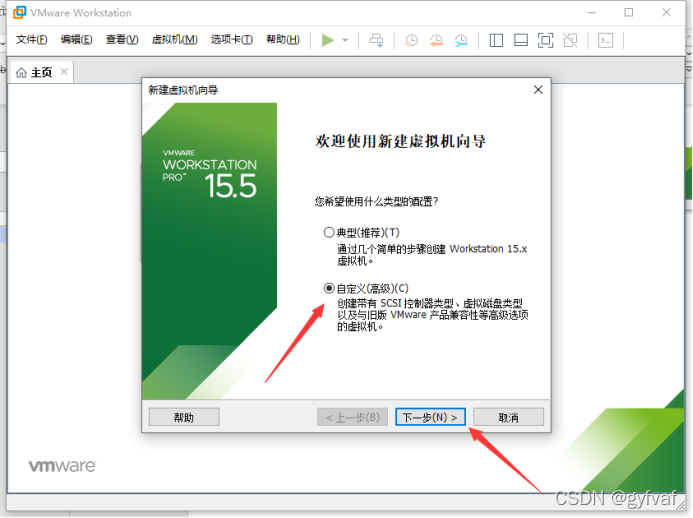Click the 帮助 button in wizard
693x518 pixels.
tap(184, 417)
